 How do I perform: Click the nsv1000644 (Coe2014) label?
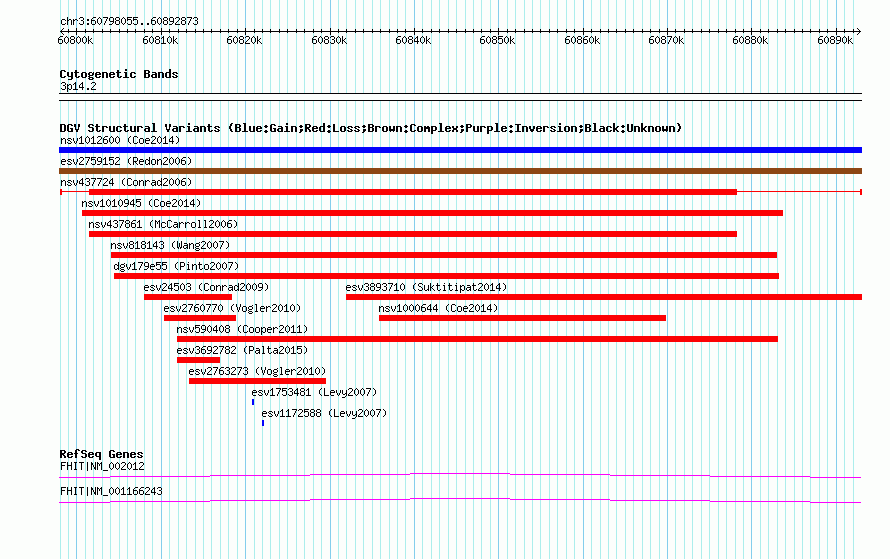tap(438, 308)
